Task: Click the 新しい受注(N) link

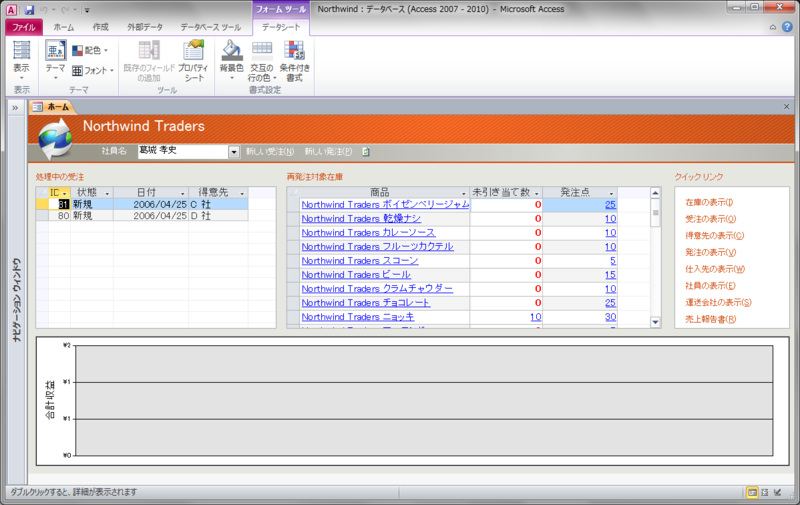Action: click(270, 152)
